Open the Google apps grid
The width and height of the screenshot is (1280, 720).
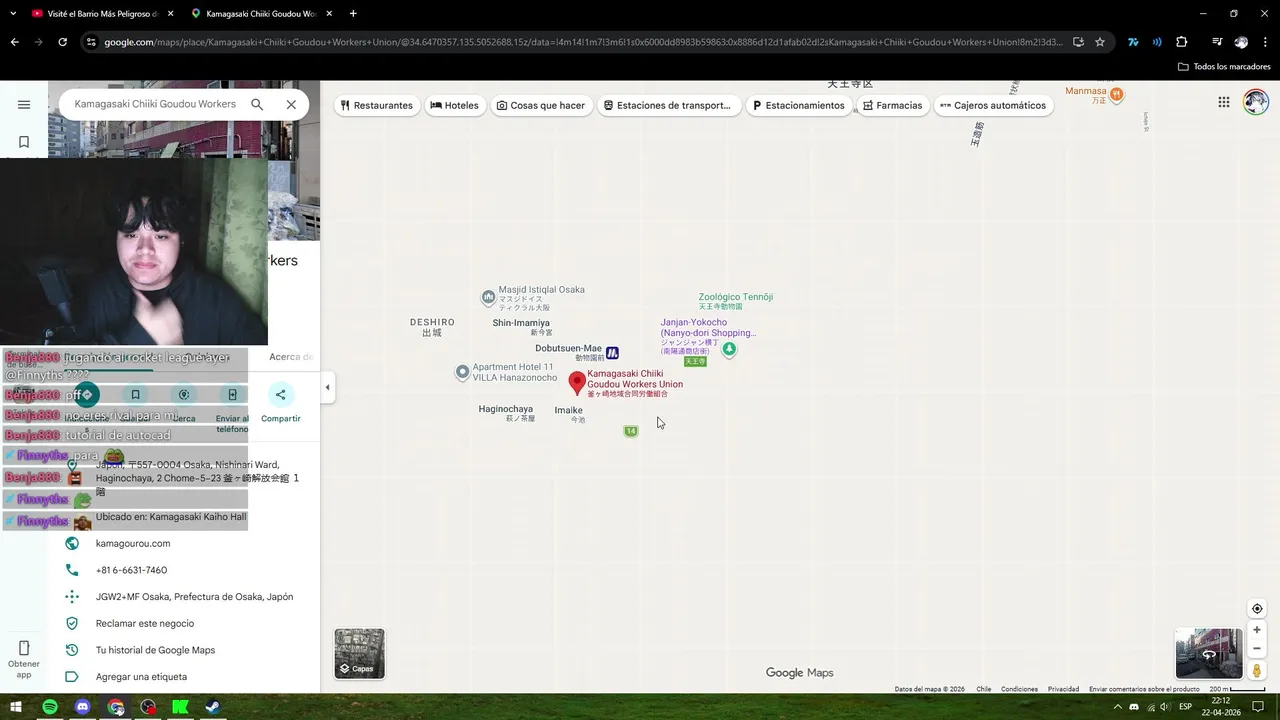pos(1224,102)
